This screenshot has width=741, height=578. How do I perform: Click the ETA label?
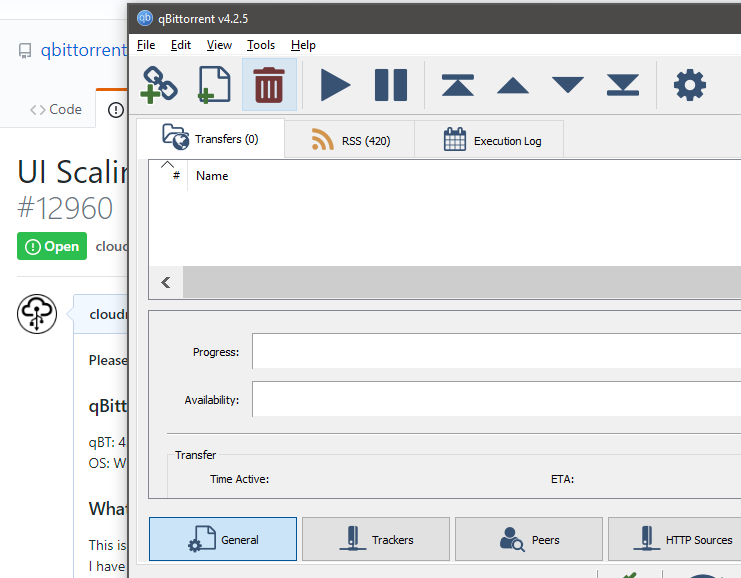click(x=562, y=479)
